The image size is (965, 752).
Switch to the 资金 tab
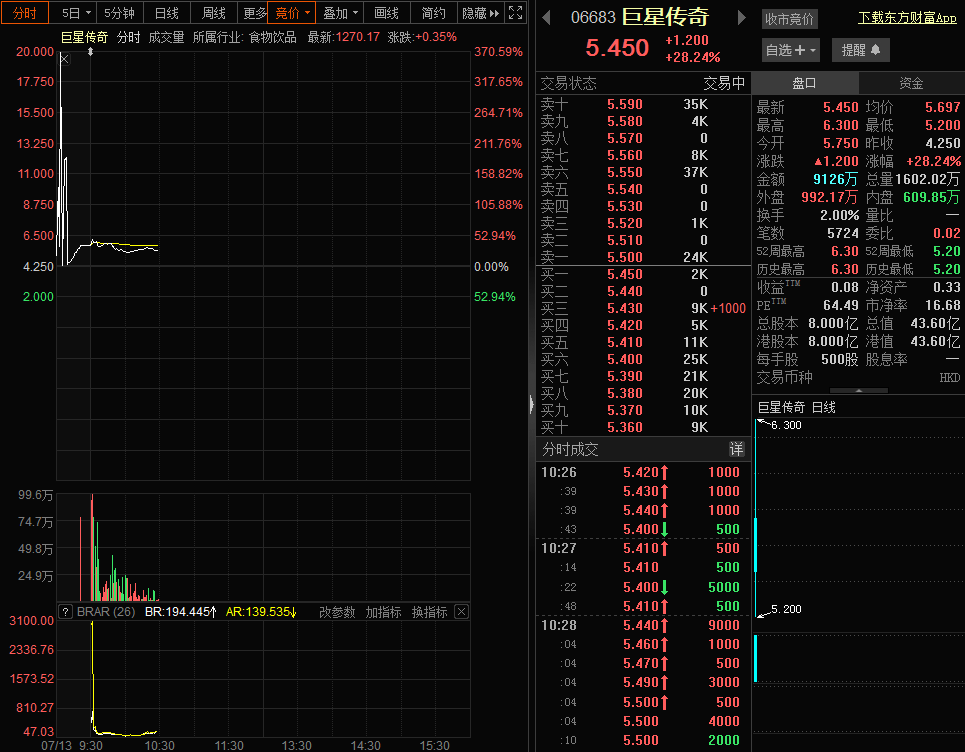point(911,83)
